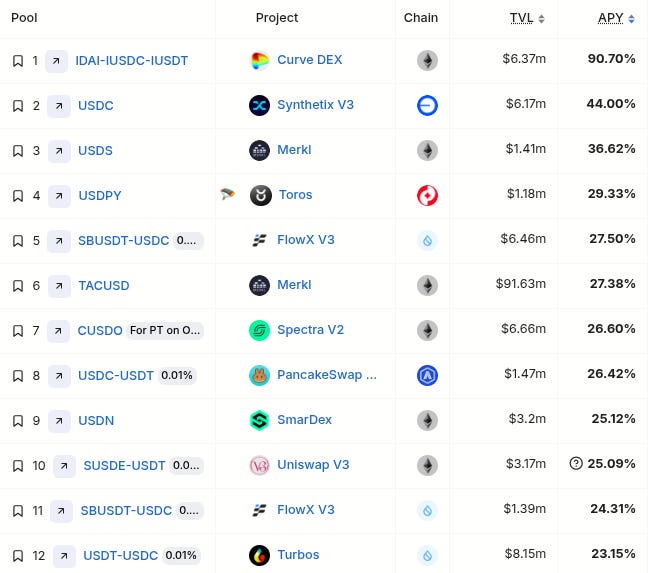This screenshot has height=573, width=648.
Task: Bookmark the USDT-USDC Turbos pool
Action: pyautogui.click(x=18, y=556)
